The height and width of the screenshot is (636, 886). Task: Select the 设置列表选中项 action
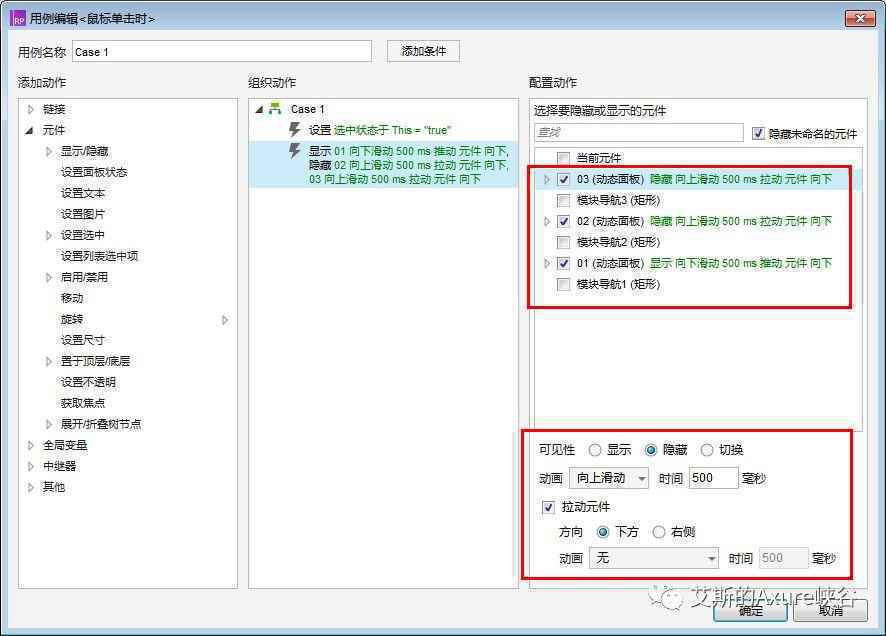point(99,256)
